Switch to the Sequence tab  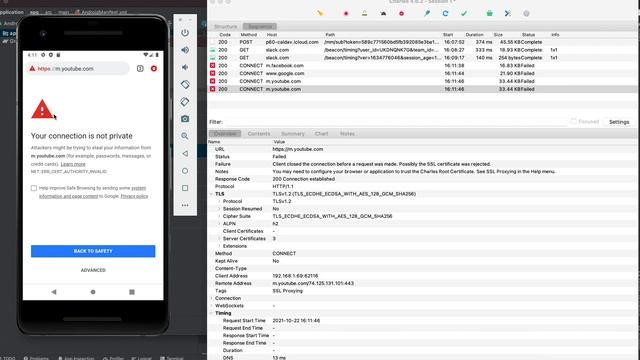pyautogui.click(x=260, y=27)
